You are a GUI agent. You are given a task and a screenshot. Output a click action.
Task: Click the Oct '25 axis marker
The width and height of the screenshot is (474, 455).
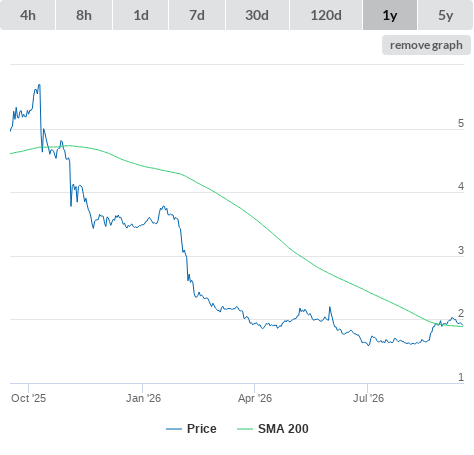[28, 398]
